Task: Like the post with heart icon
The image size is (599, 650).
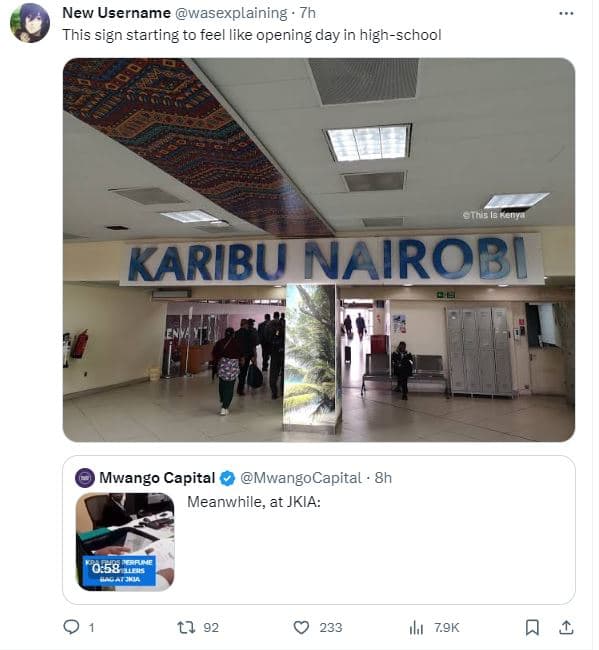Action: click(x=301, y=627)
